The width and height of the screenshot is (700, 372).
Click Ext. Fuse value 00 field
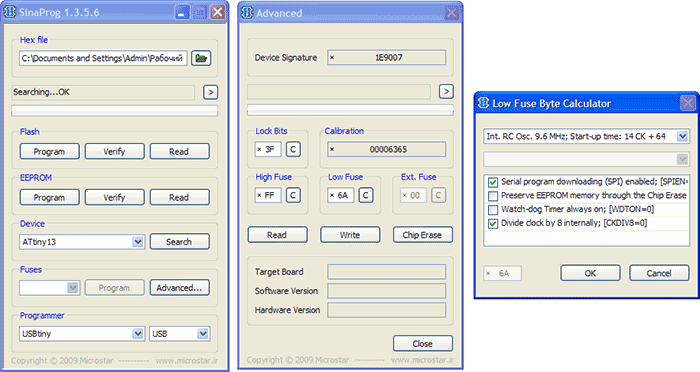pos(413,195)
